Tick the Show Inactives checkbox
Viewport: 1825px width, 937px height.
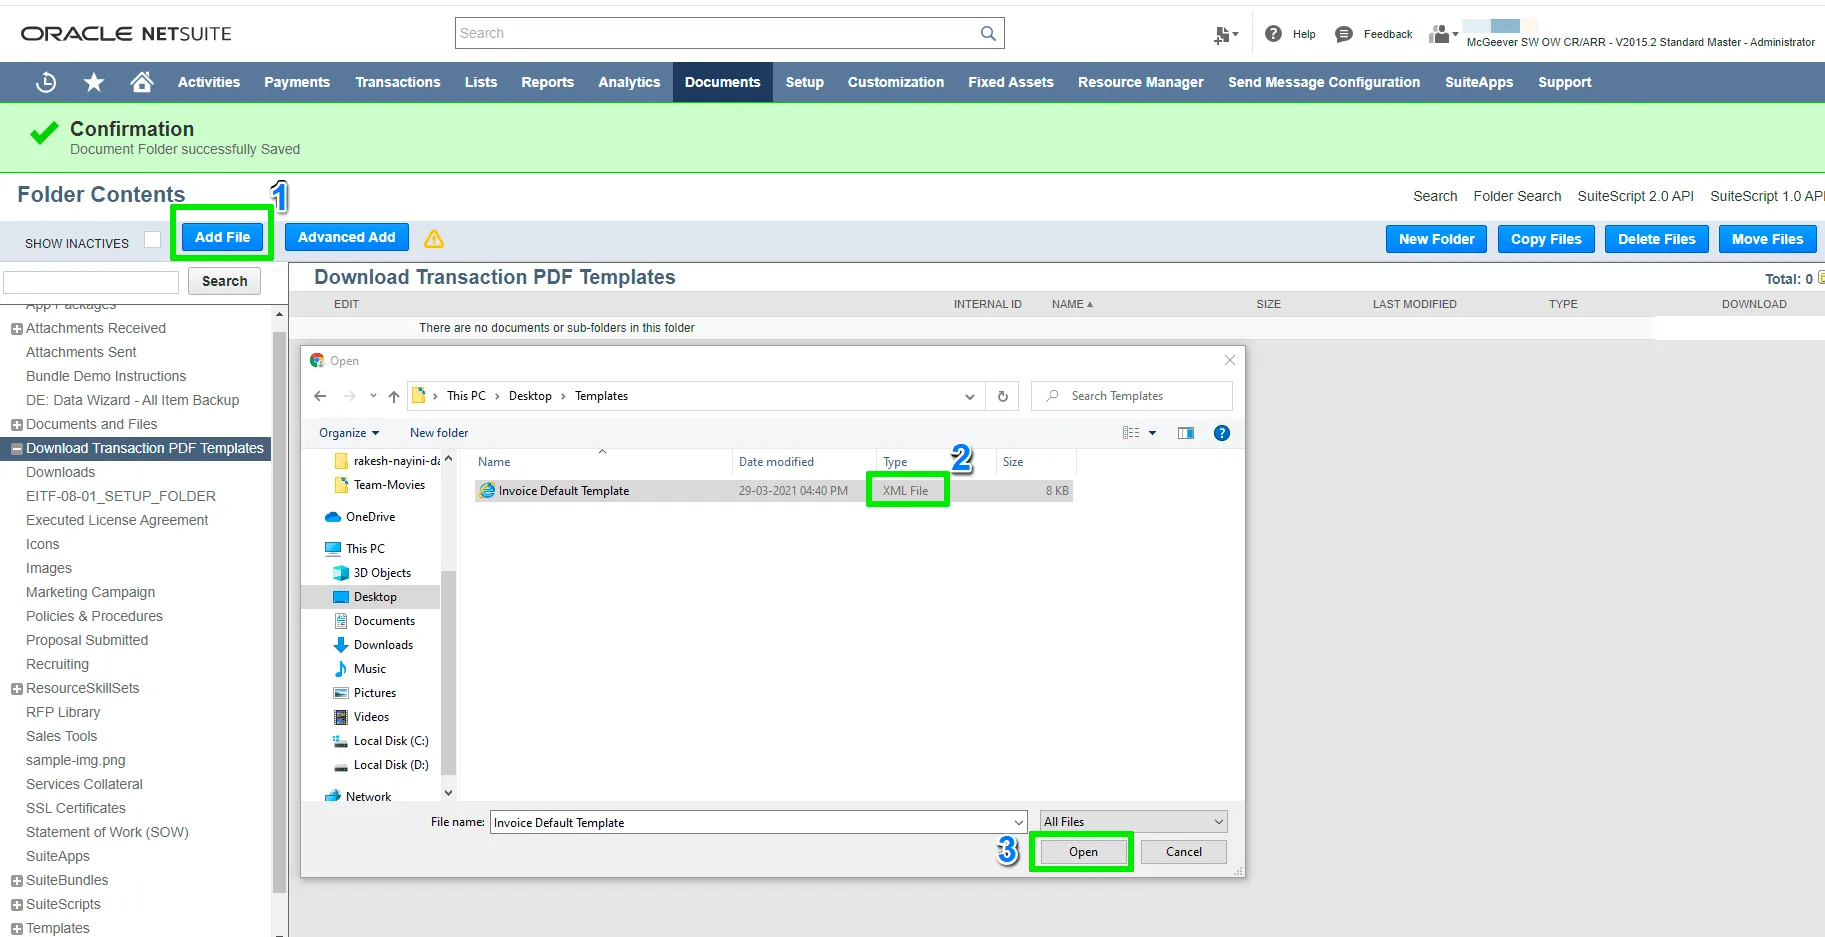click(x=152, y=240)
